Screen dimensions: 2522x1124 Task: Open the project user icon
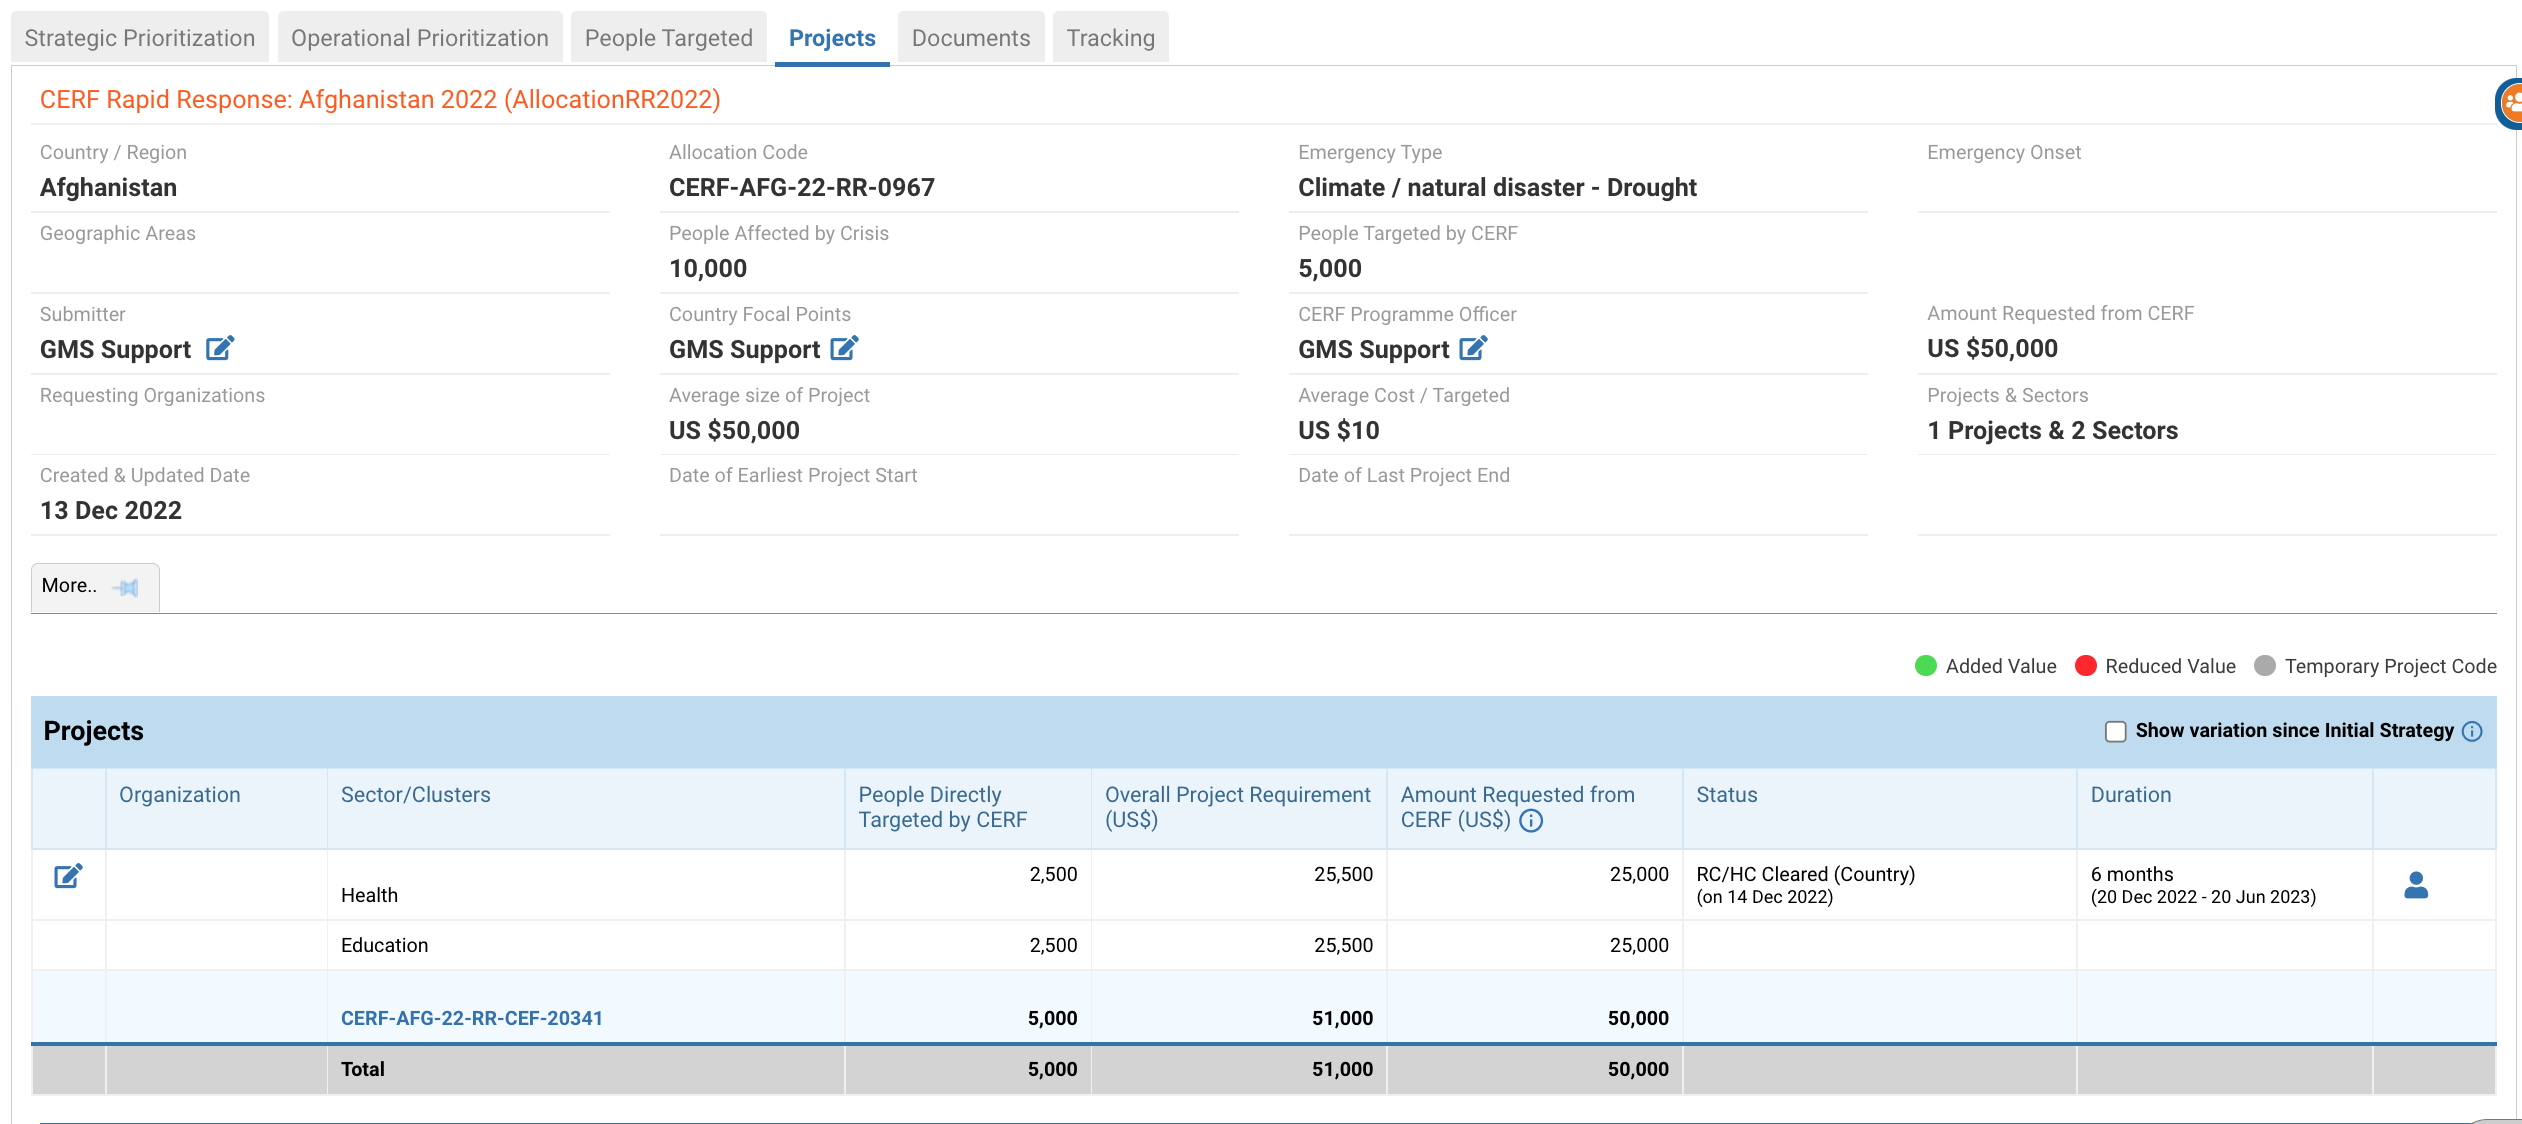[2416, 885]
